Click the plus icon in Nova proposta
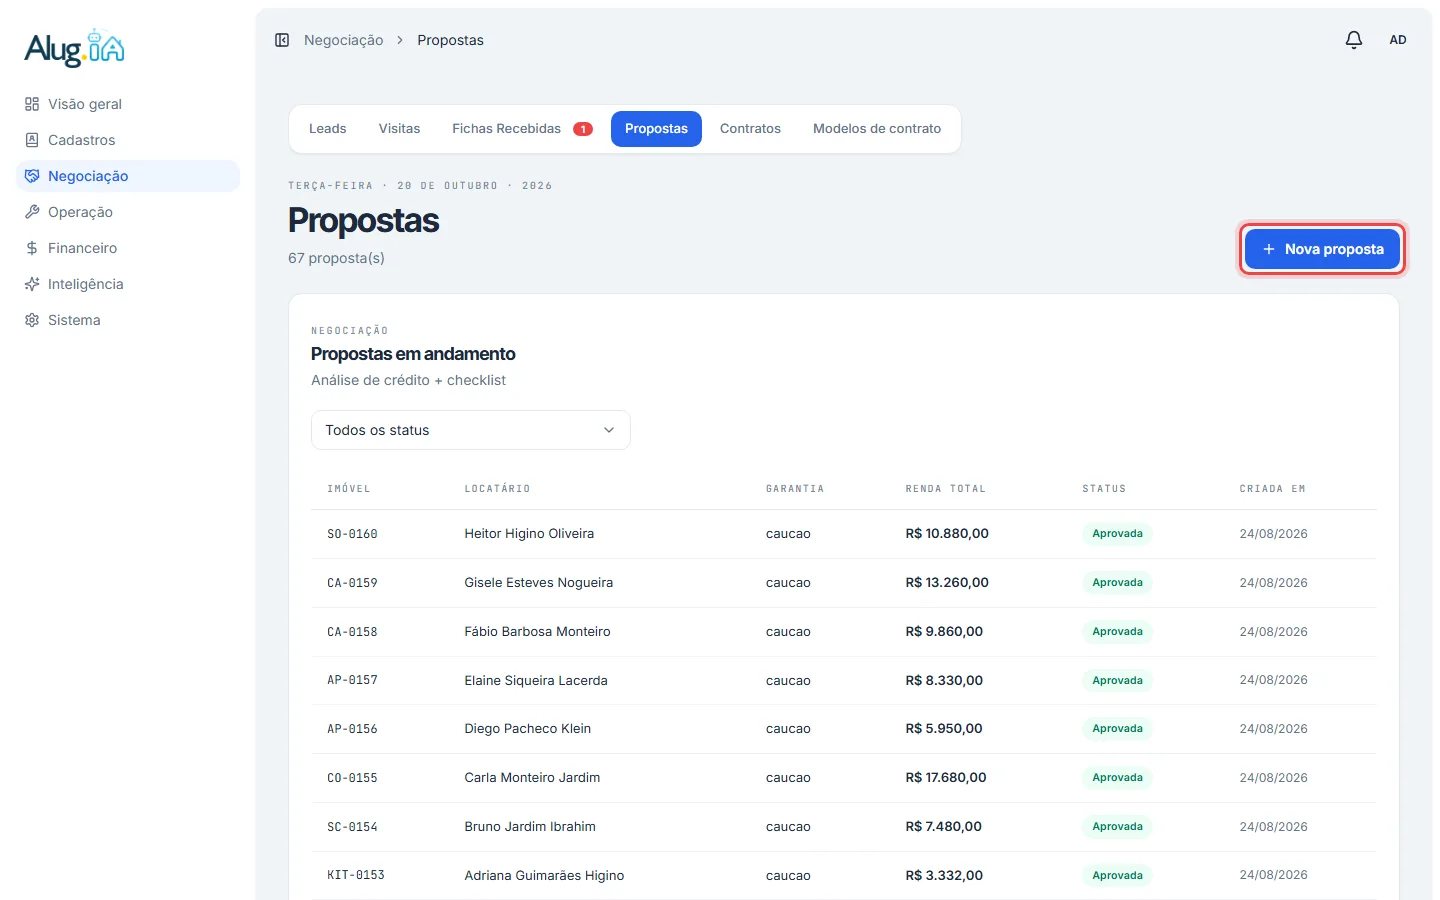 click(x=1269, y=249)
